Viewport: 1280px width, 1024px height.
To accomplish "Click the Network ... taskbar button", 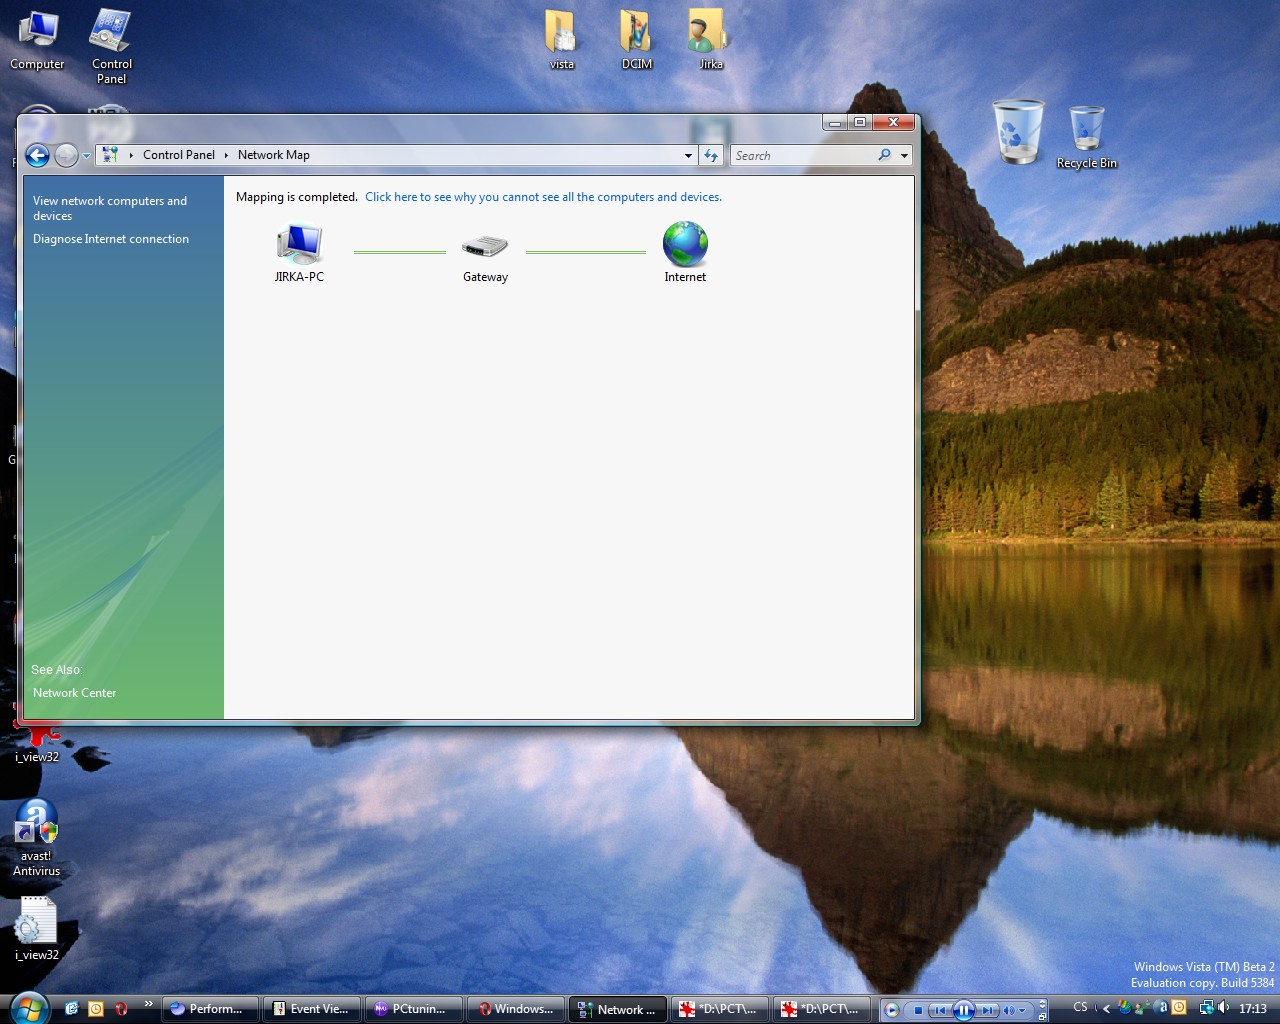I will [617, 1009].
